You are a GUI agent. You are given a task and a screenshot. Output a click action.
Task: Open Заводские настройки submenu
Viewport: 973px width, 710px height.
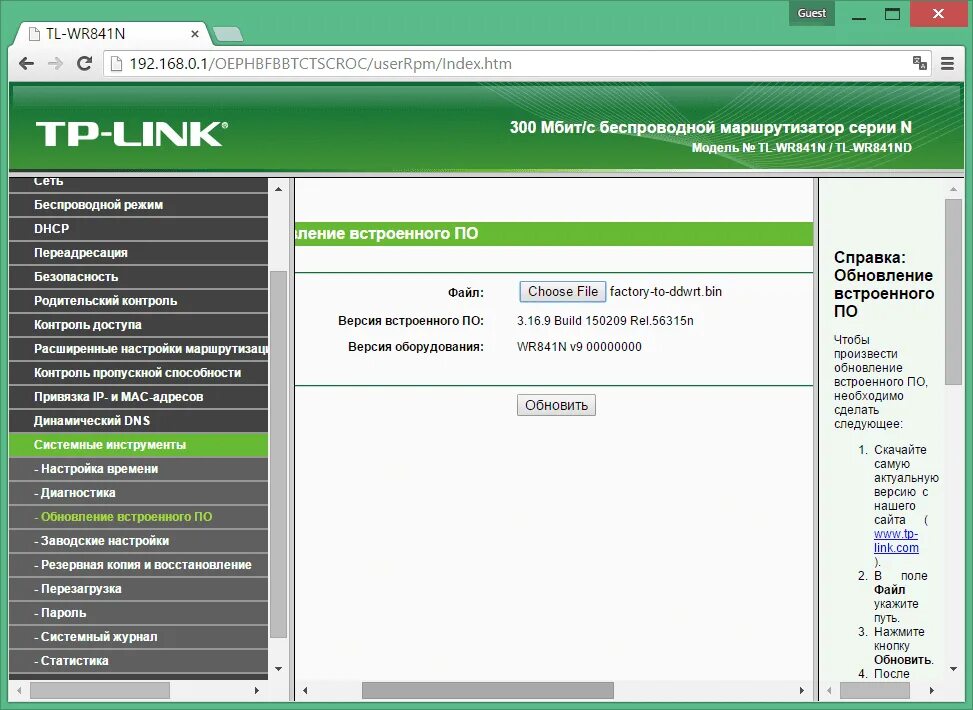138,541
